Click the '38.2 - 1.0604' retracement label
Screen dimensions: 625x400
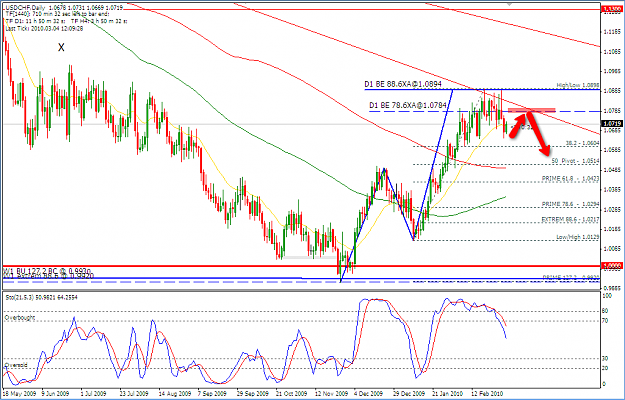[x=583, y=143]
